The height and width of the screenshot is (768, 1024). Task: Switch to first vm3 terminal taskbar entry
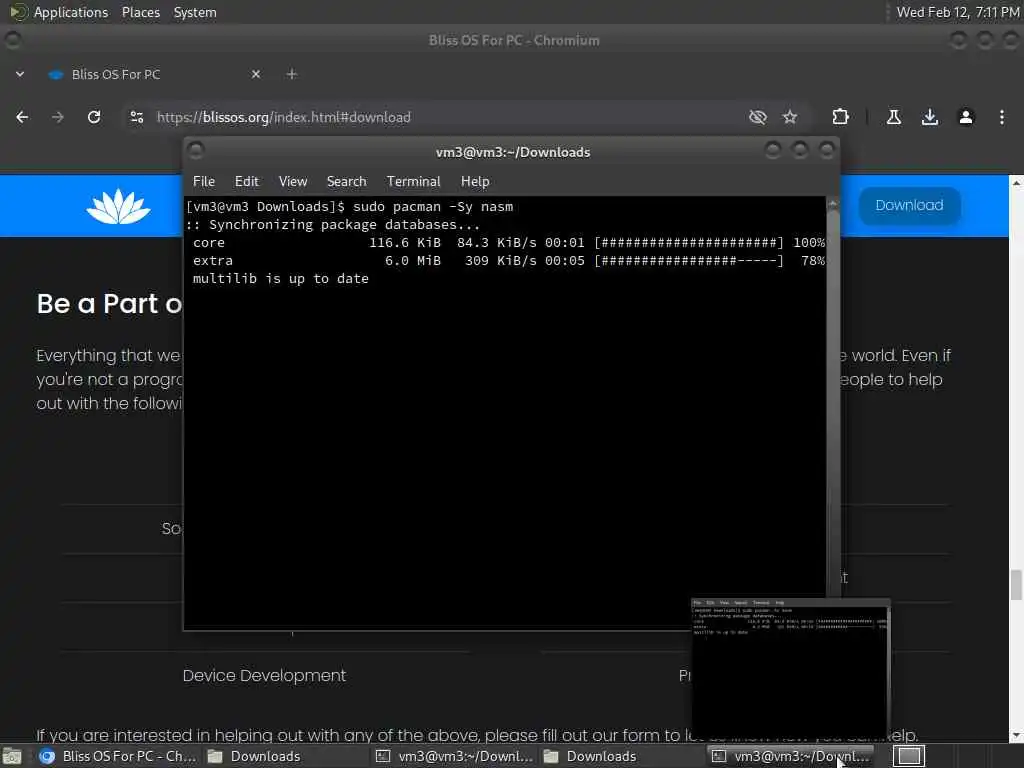coord(455,756)
